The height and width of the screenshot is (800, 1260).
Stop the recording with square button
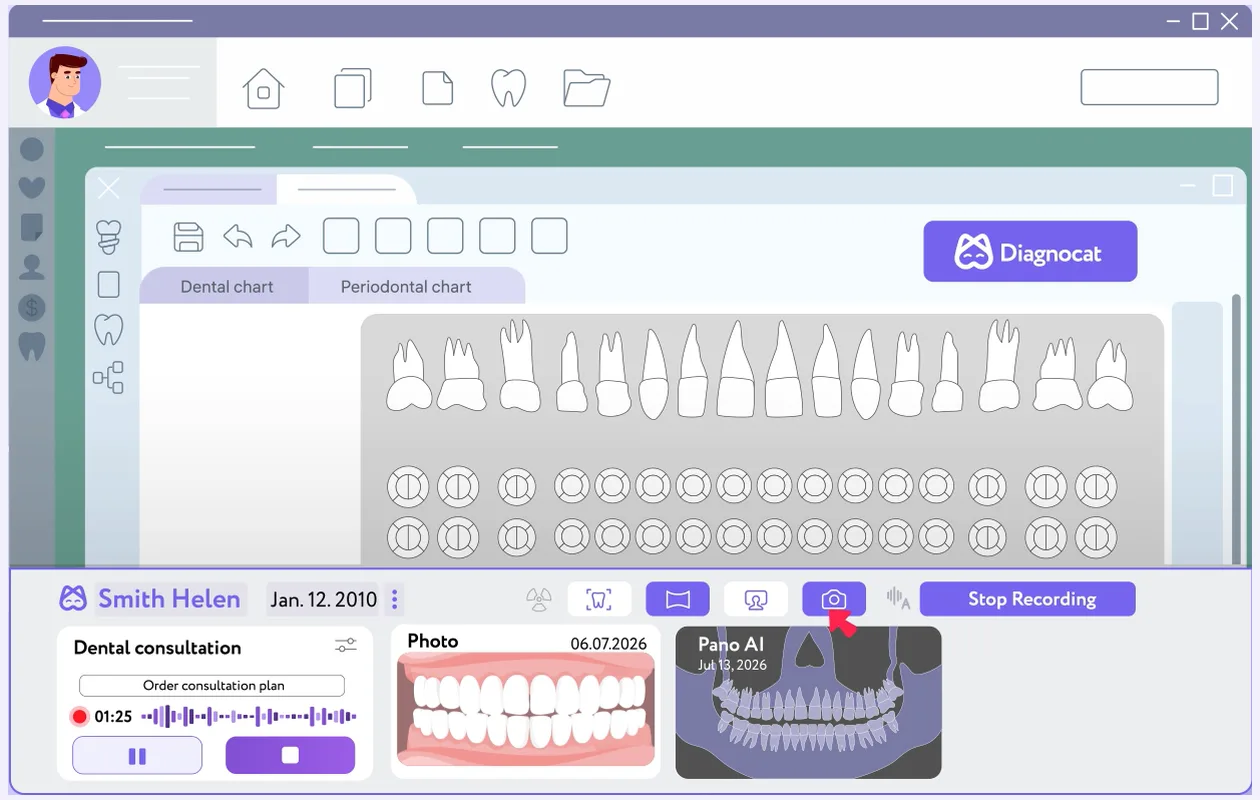click(290, 755)
